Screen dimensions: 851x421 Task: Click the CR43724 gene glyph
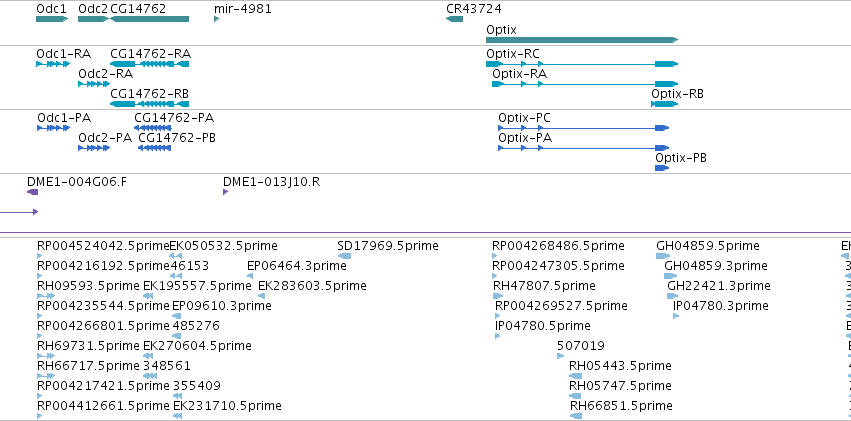click(x=454, y=19)
